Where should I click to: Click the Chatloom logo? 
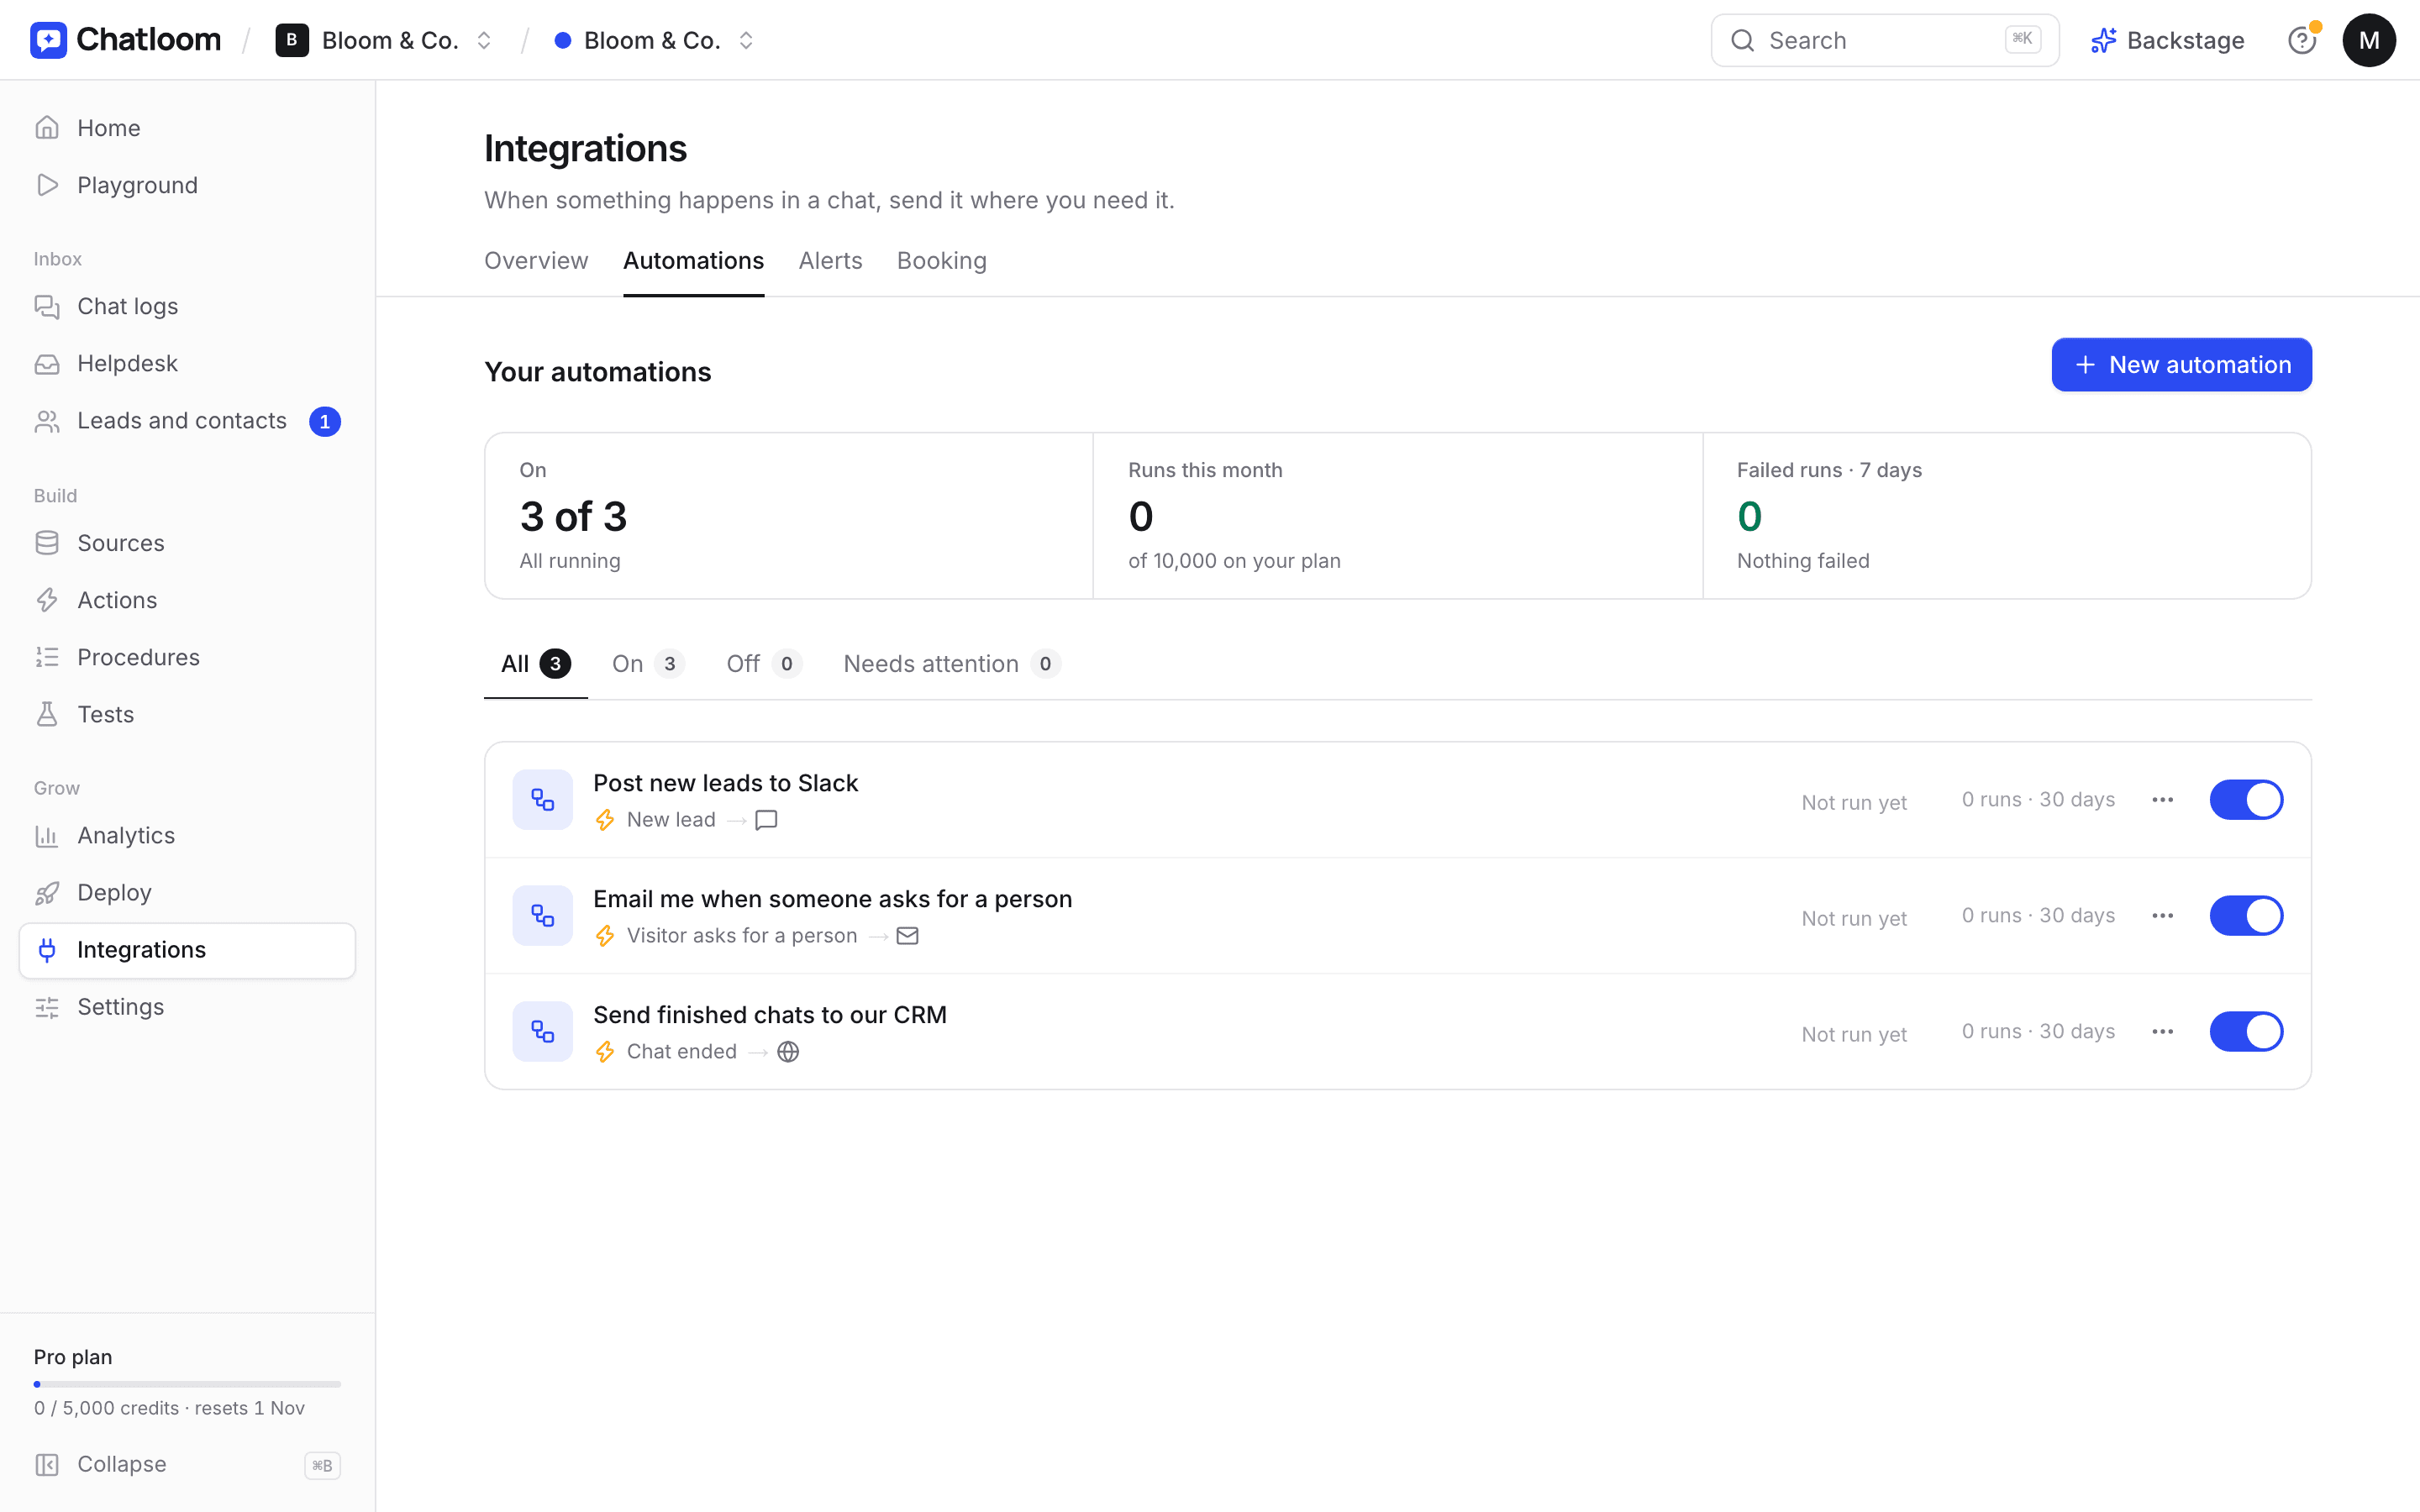click(x=126, y=40)
